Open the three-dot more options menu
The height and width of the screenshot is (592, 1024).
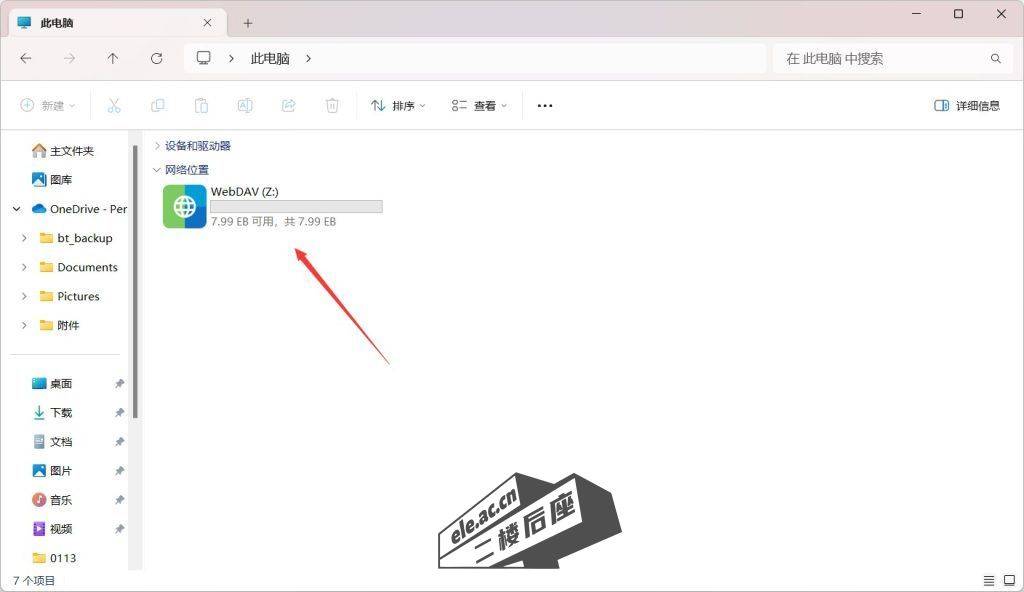[x=545, y=105]
